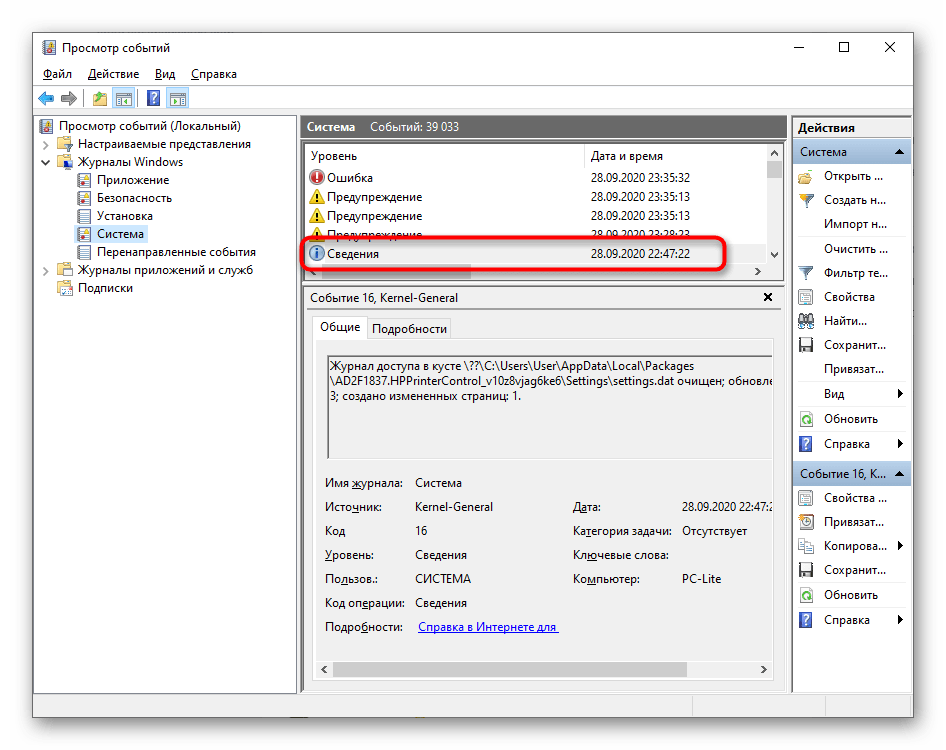The height and width of the screenshot is (750, 946).
Task: Open the Действие menu
Action: click(113, 74)
